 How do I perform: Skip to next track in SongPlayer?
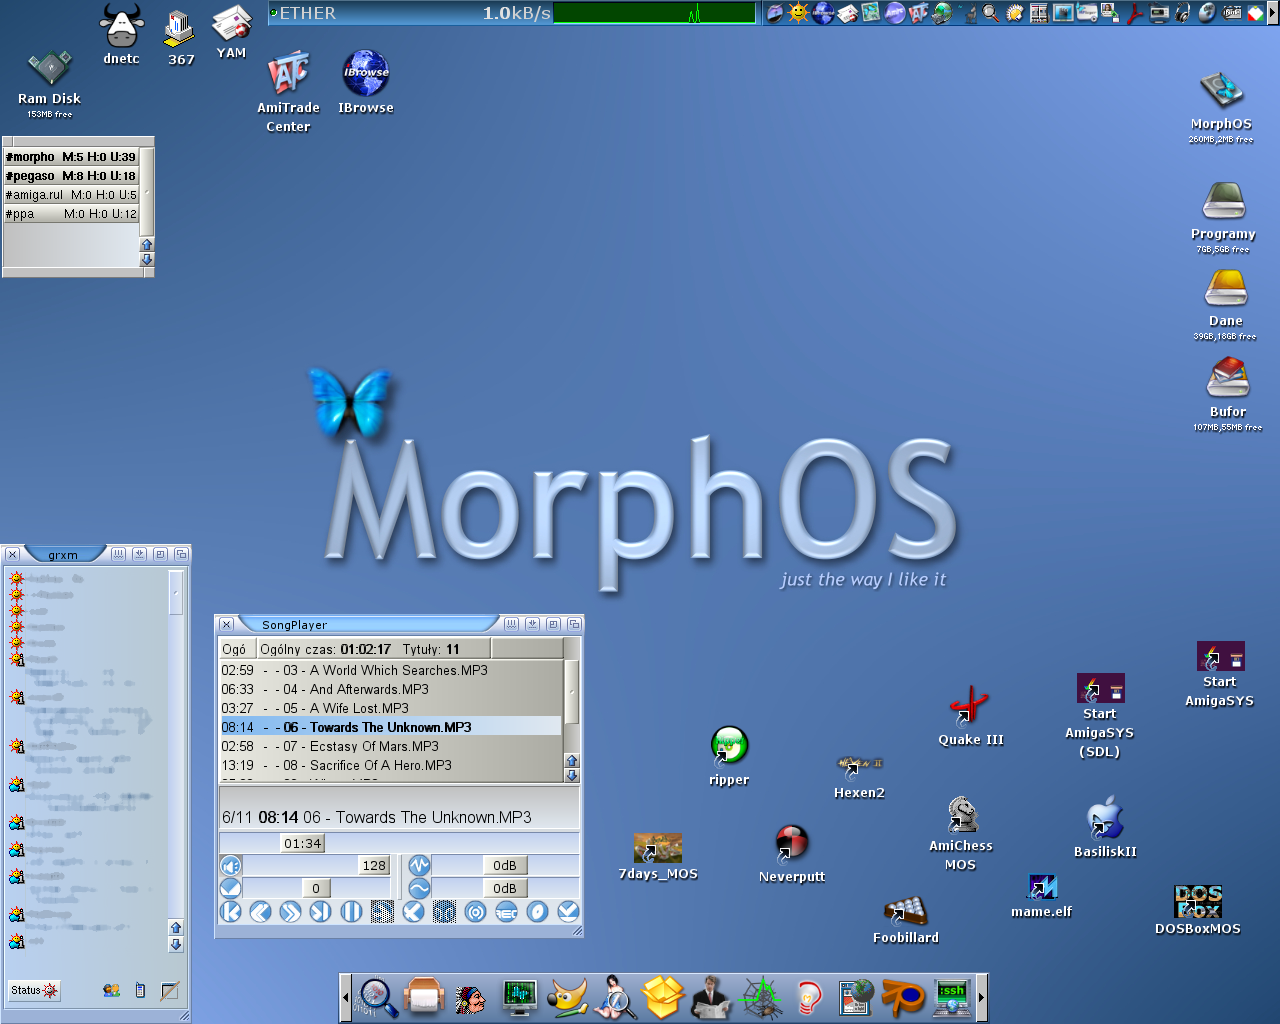[x=321, y=911]
